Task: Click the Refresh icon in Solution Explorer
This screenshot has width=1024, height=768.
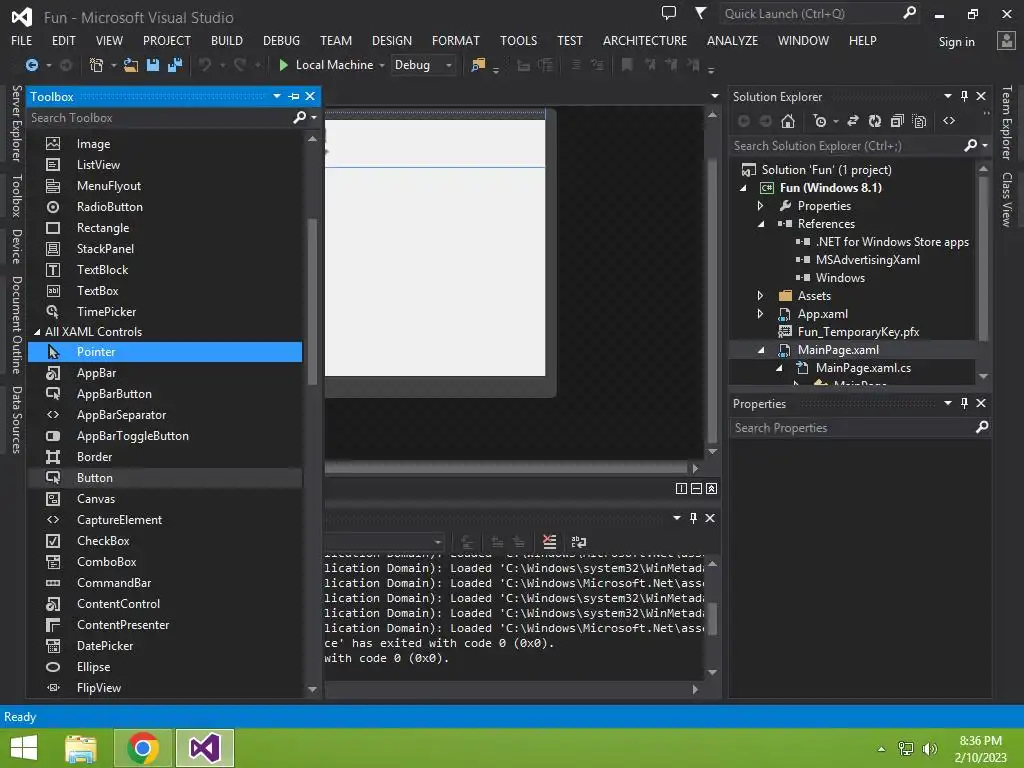Action: coord(875,121)
